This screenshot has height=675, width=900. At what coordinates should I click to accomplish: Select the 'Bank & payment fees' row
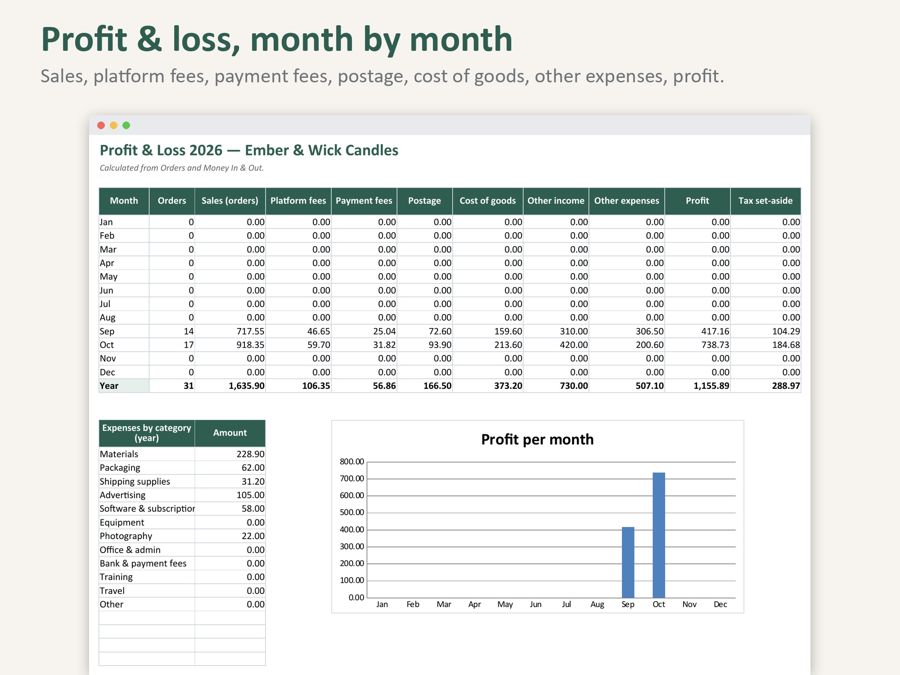[182, 564]
